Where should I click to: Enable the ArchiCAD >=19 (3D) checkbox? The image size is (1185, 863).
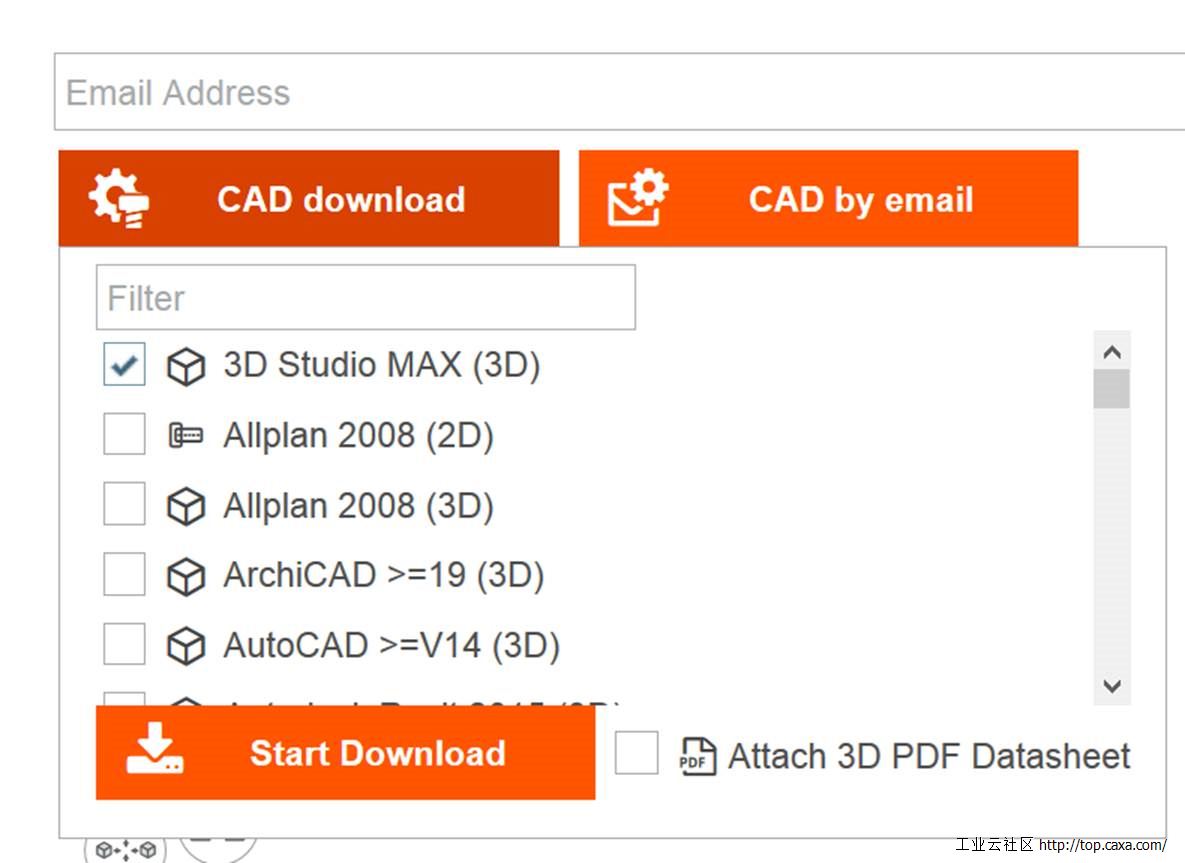124,574
